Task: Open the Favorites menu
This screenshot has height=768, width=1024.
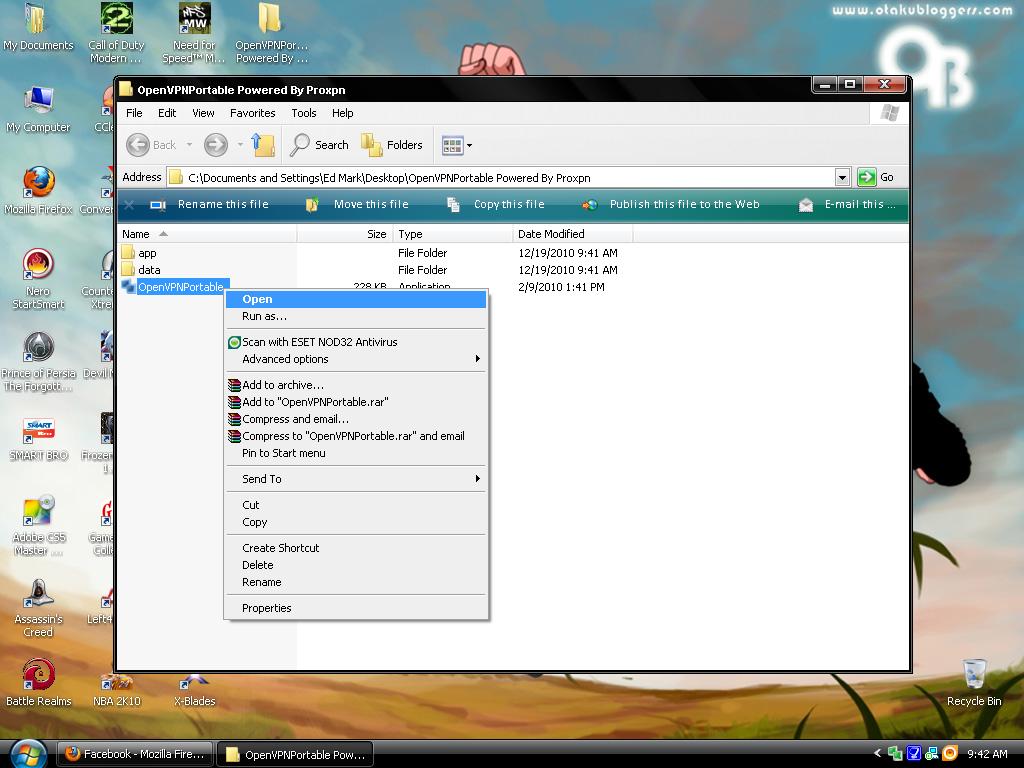Action: pyautogui.click(x=253, y=113)
